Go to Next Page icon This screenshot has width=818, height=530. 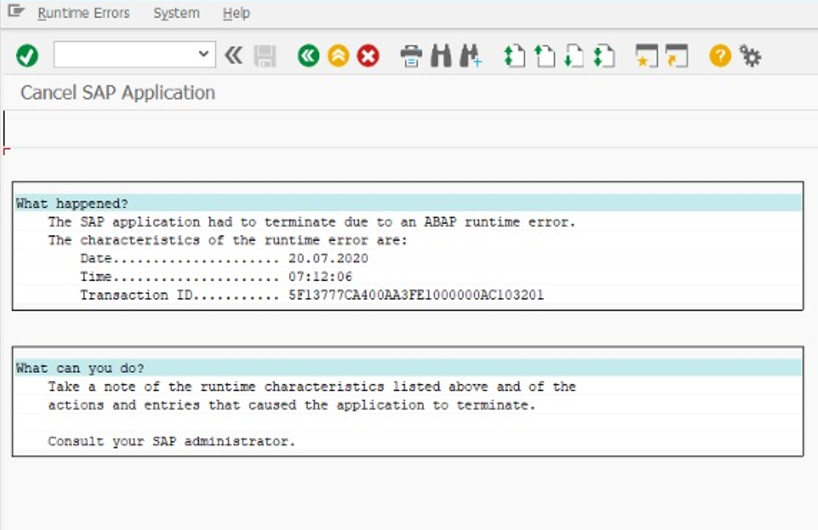pyautogui.click(x=574, y=56)
